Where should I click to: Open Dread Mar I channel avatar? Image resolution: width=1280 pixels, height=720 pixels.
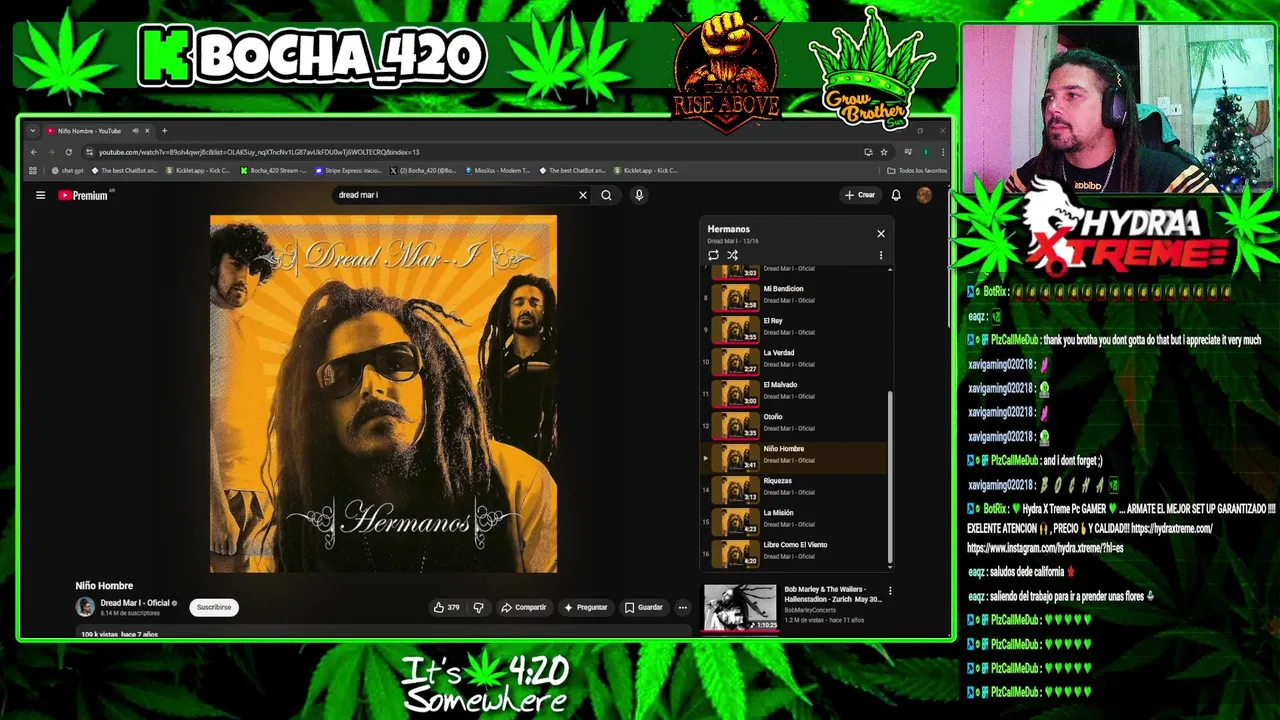pyautogui.click(x=85, y=606)
